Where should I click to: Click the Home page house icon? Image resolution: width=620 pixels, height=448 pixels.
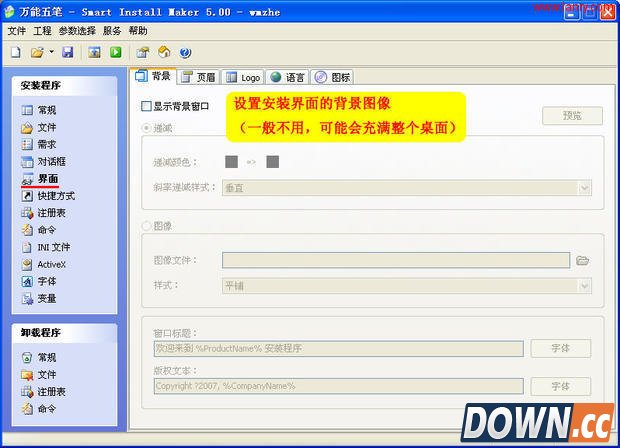[x=164, y=52]
